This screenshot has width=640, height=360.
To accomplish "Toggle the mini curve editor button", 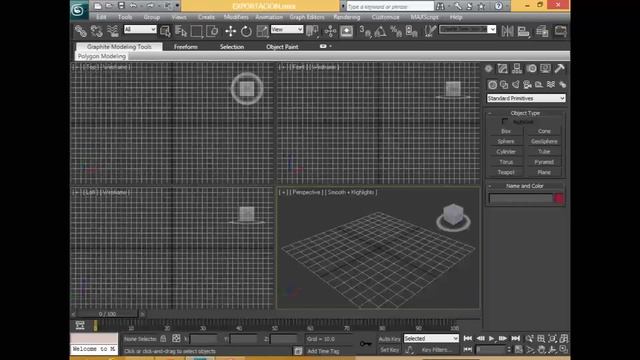I will coord(80,325).
